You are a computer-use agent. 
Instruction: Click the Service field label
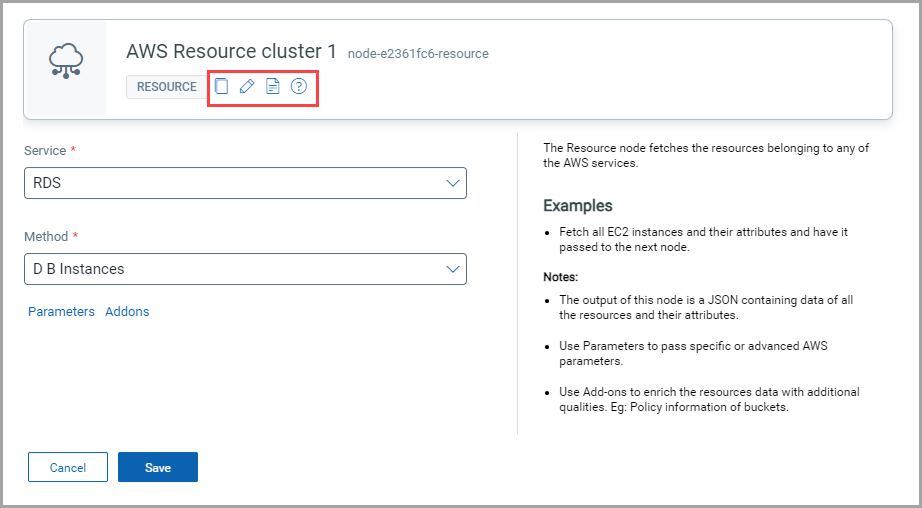(x=45, y=151)
